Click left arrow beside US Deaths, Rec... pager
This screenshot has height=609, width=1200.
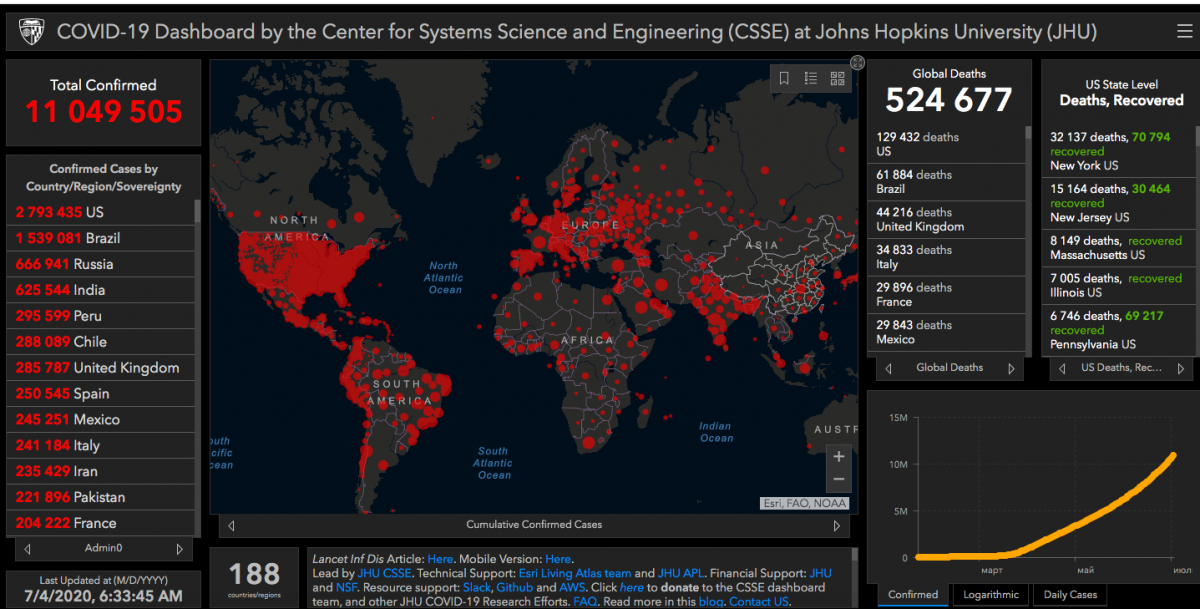coord(1062,368)
